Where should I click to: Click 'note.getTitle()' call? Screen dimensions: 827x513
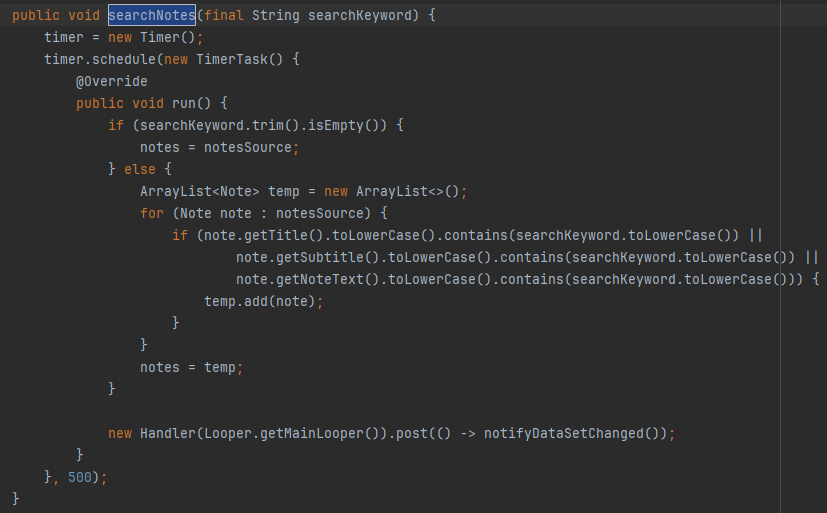263,235
